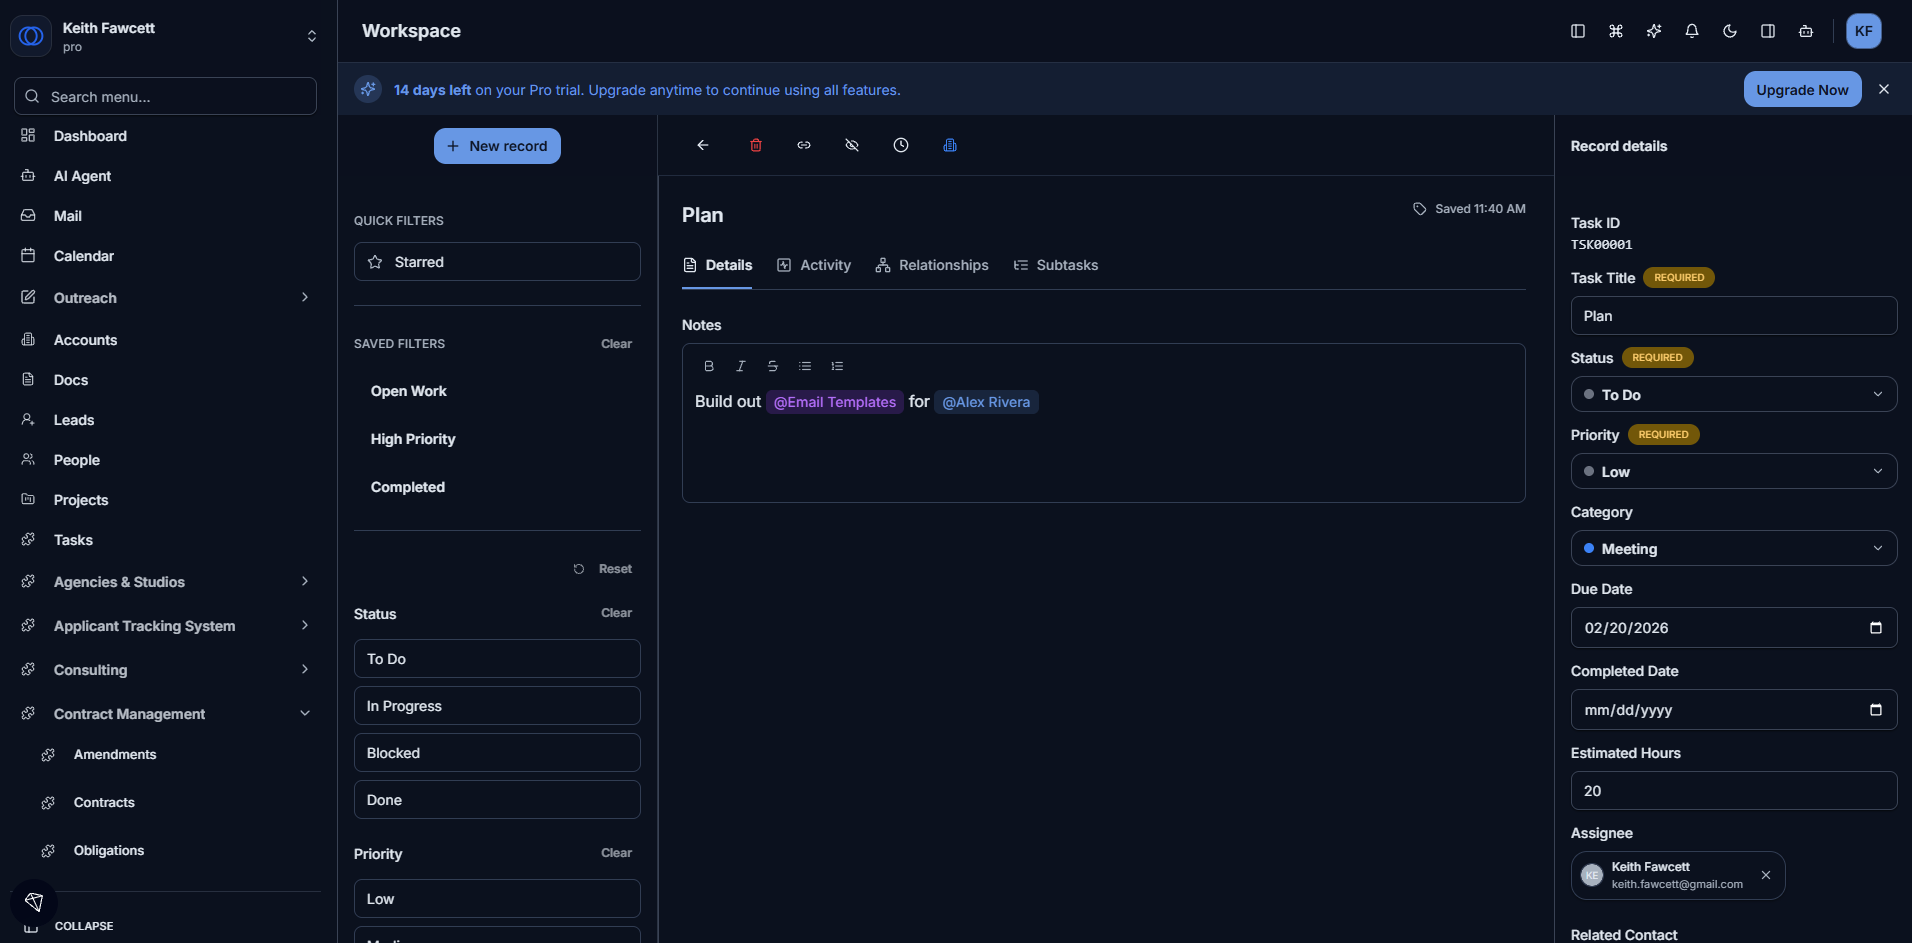Screen dimensions: 1912x943
Task: Click the Search menu field
Action: pyautogui.click(x=166, y=96)
